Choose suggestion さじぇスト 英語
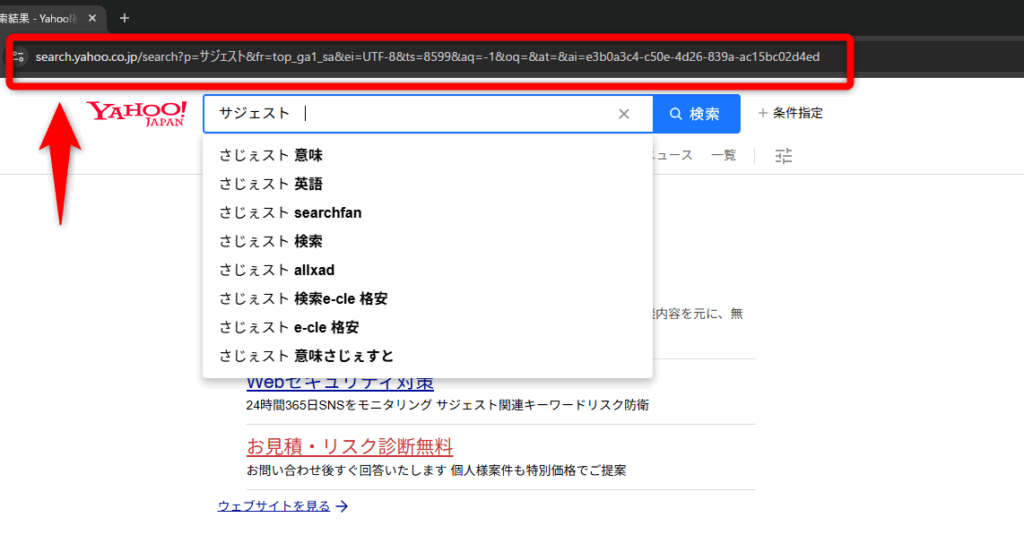1024x552 pixels. [x=428, y=184]
